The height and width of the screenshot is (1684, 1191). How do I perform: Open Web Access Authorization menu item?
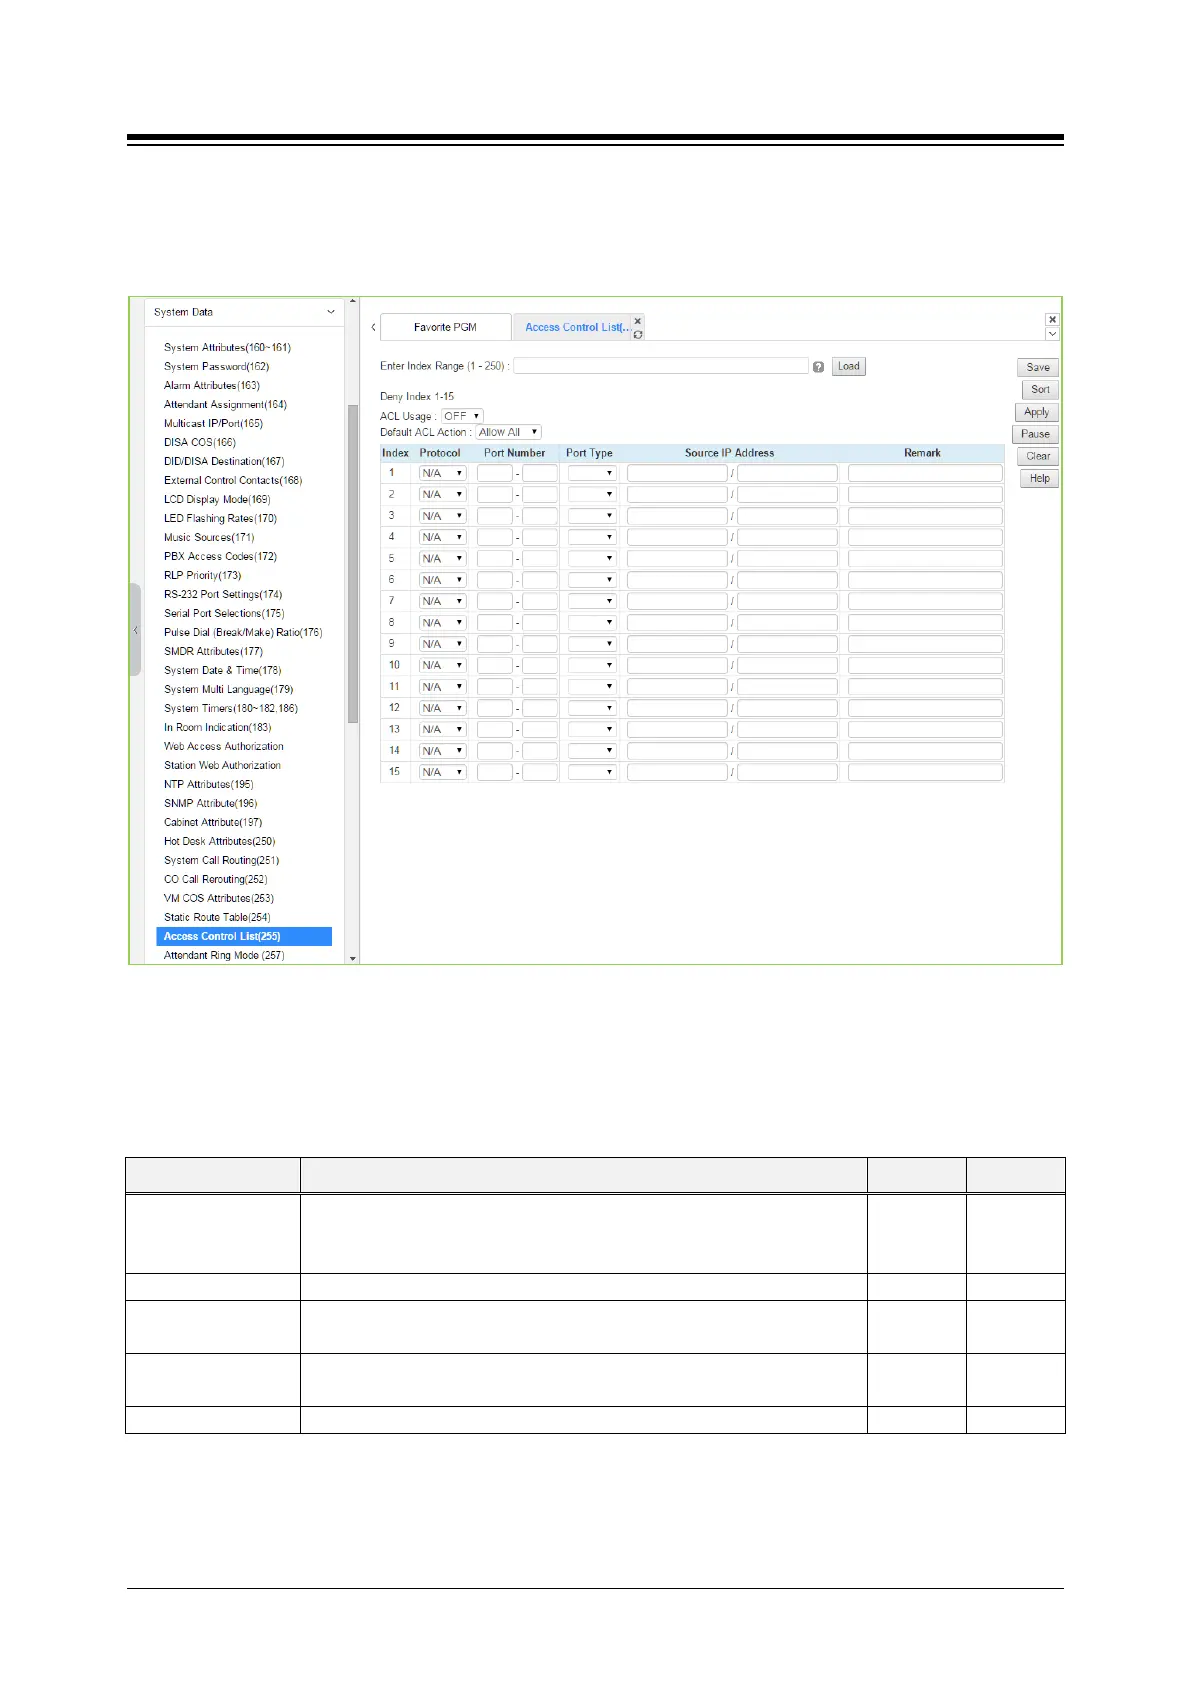(x=224, y=746)
